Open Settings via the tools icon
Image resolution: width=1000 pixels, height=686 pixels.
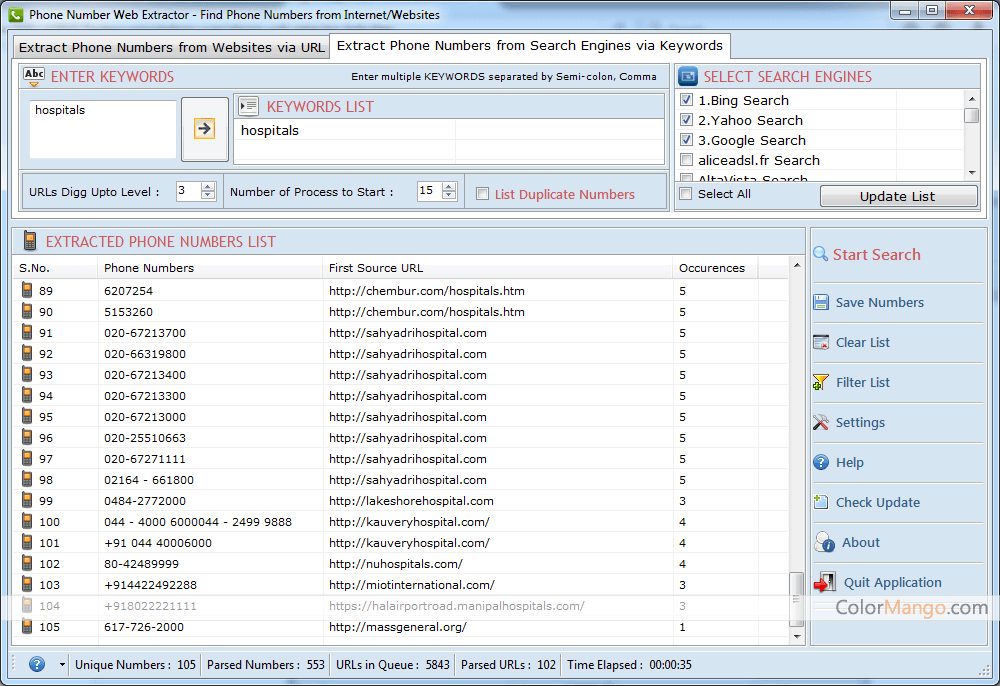821,422
